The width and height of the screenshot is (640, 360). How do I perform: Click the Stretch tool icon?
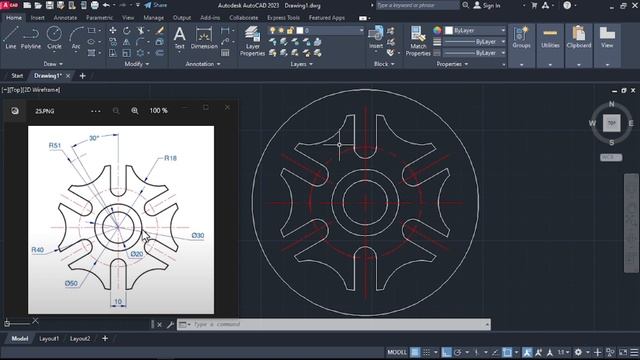coord(113,53)
